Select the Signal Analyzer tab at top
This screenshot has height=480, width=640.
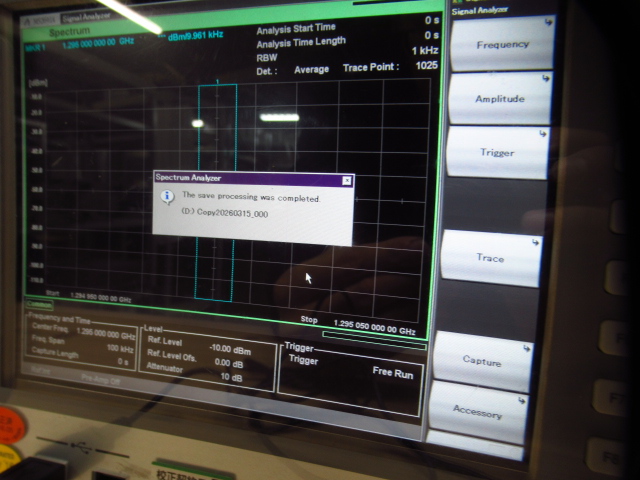click(86, 17)
